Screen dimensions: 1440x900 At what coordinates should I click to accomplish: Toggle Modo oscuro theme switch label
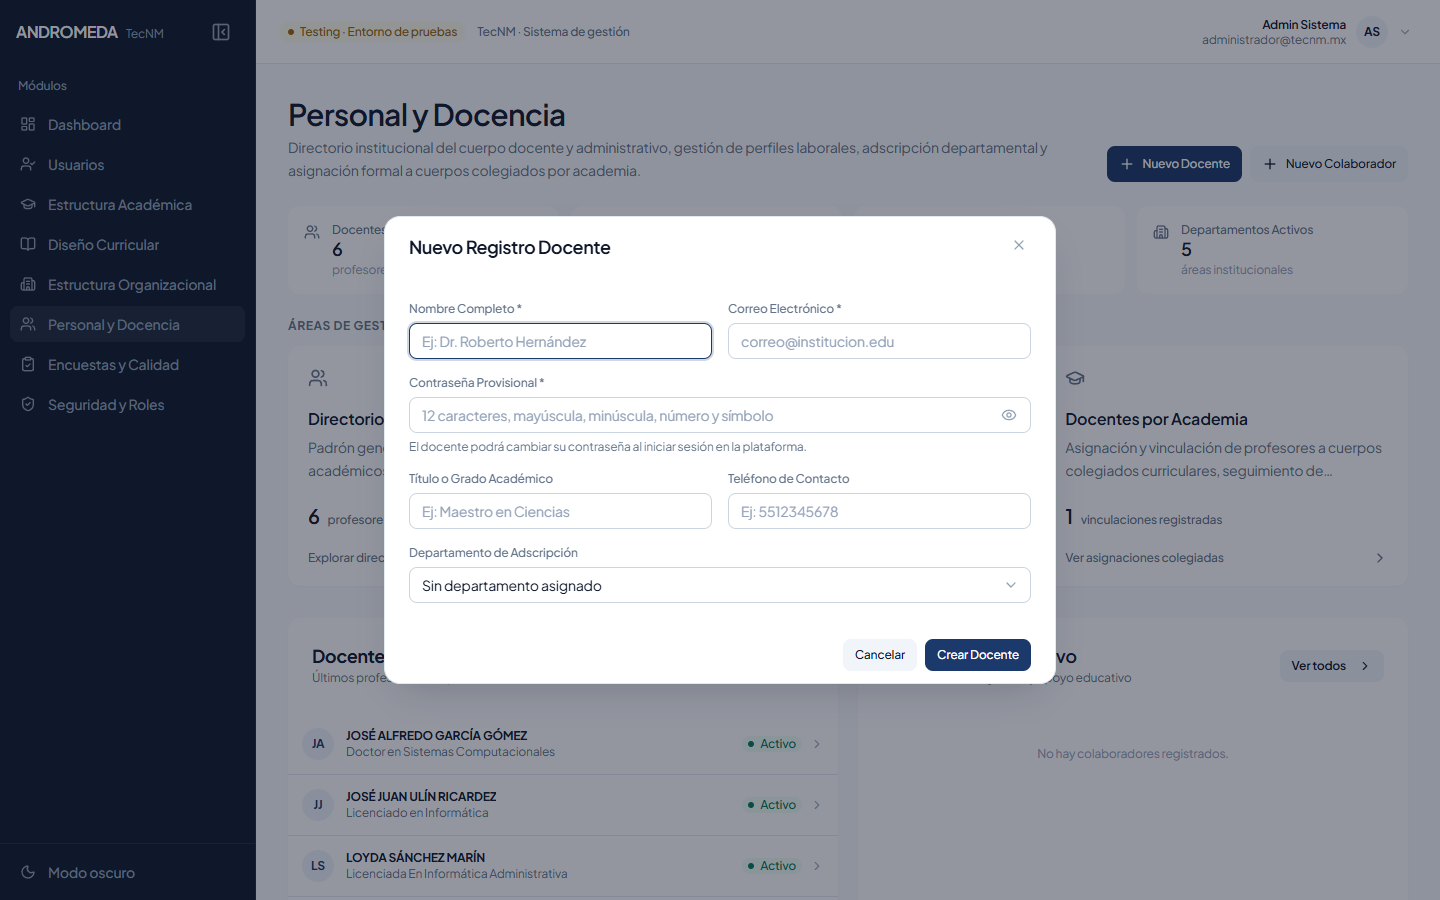click(x=91, y=872)
